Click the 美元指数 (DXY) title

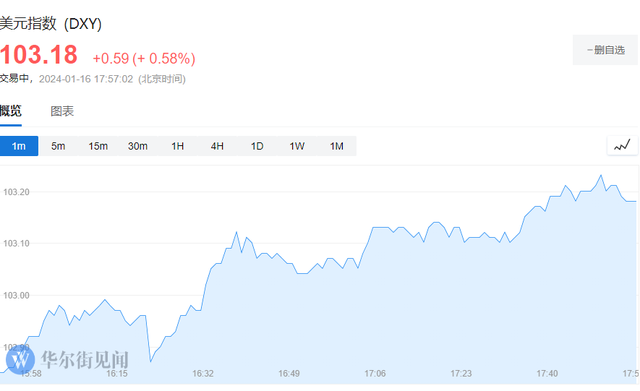51,24
